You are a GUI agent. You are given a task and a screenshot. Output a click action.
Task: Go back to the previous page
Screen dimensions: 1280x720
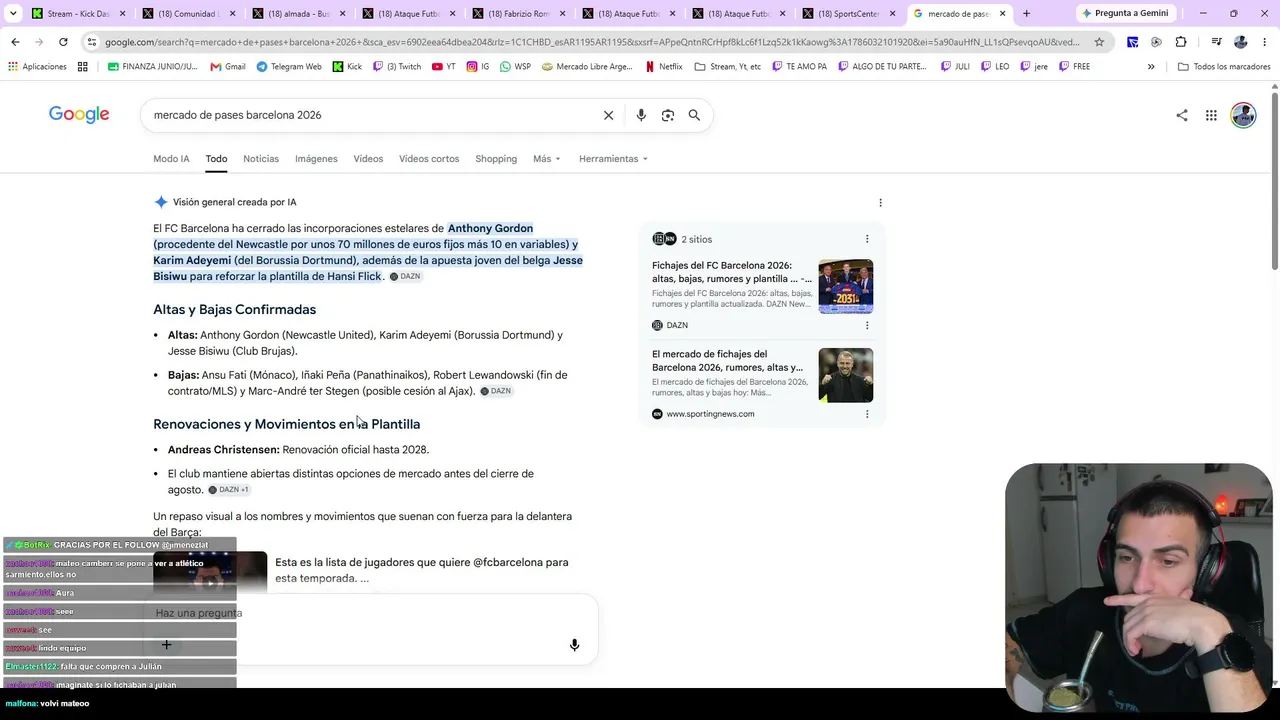tap(15, 42)
